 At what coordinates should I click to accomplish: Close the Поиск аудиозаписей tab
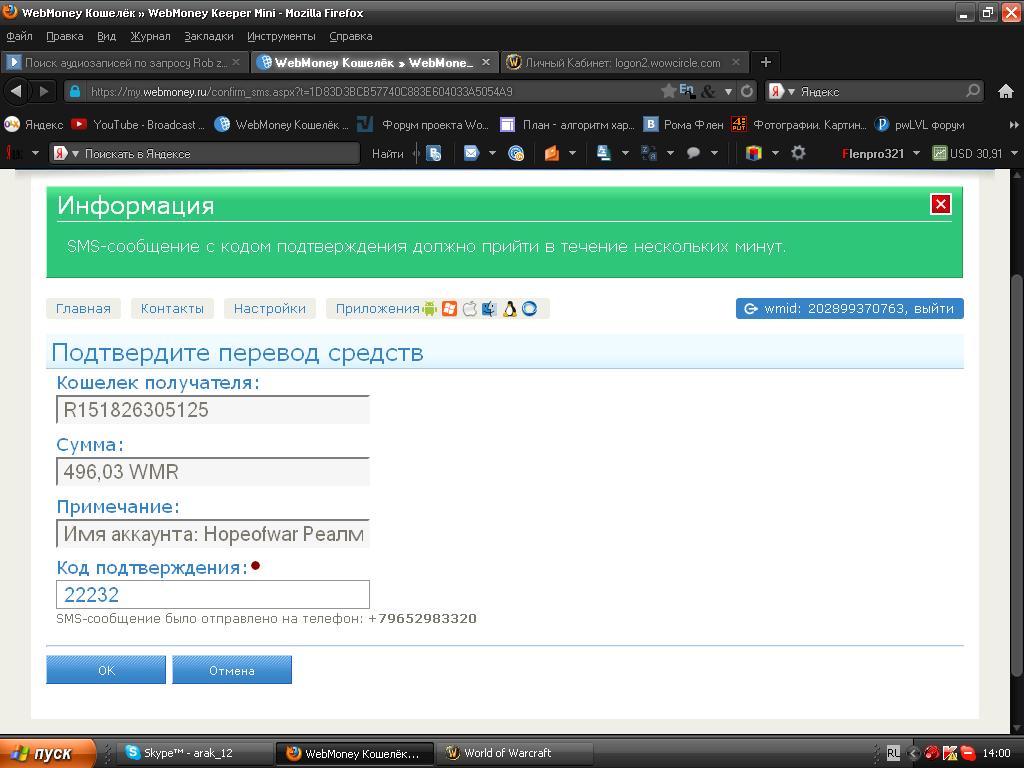[236, 62]
